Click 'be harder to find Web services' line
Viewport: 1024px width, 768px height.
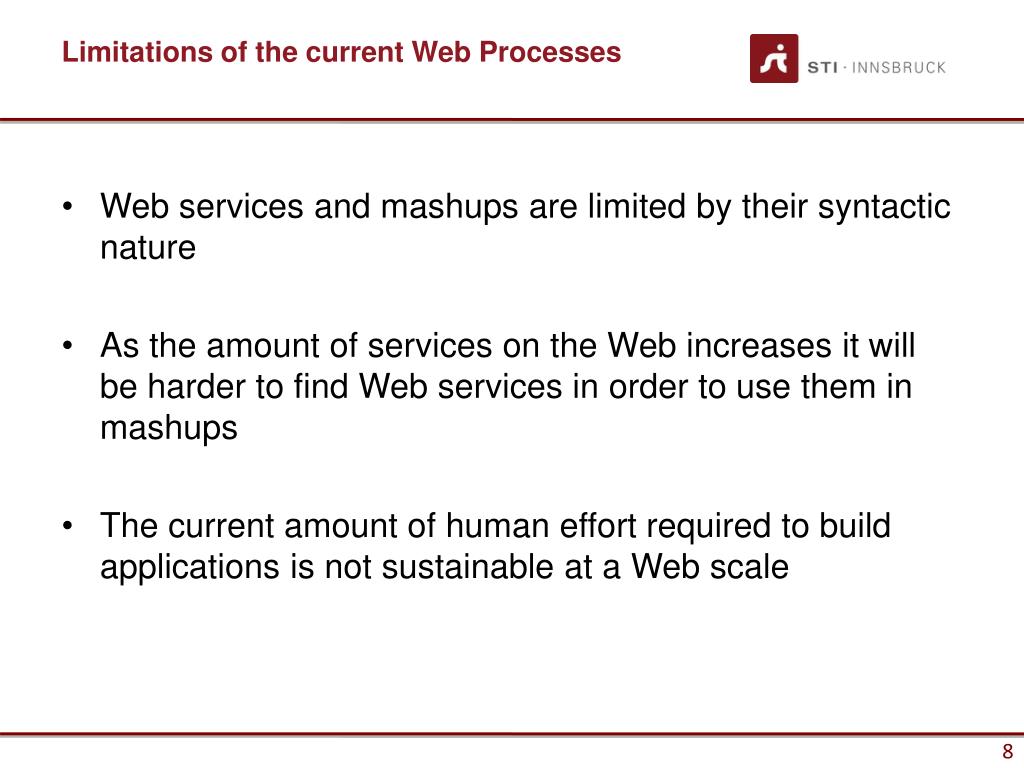[x=330, y=387]
